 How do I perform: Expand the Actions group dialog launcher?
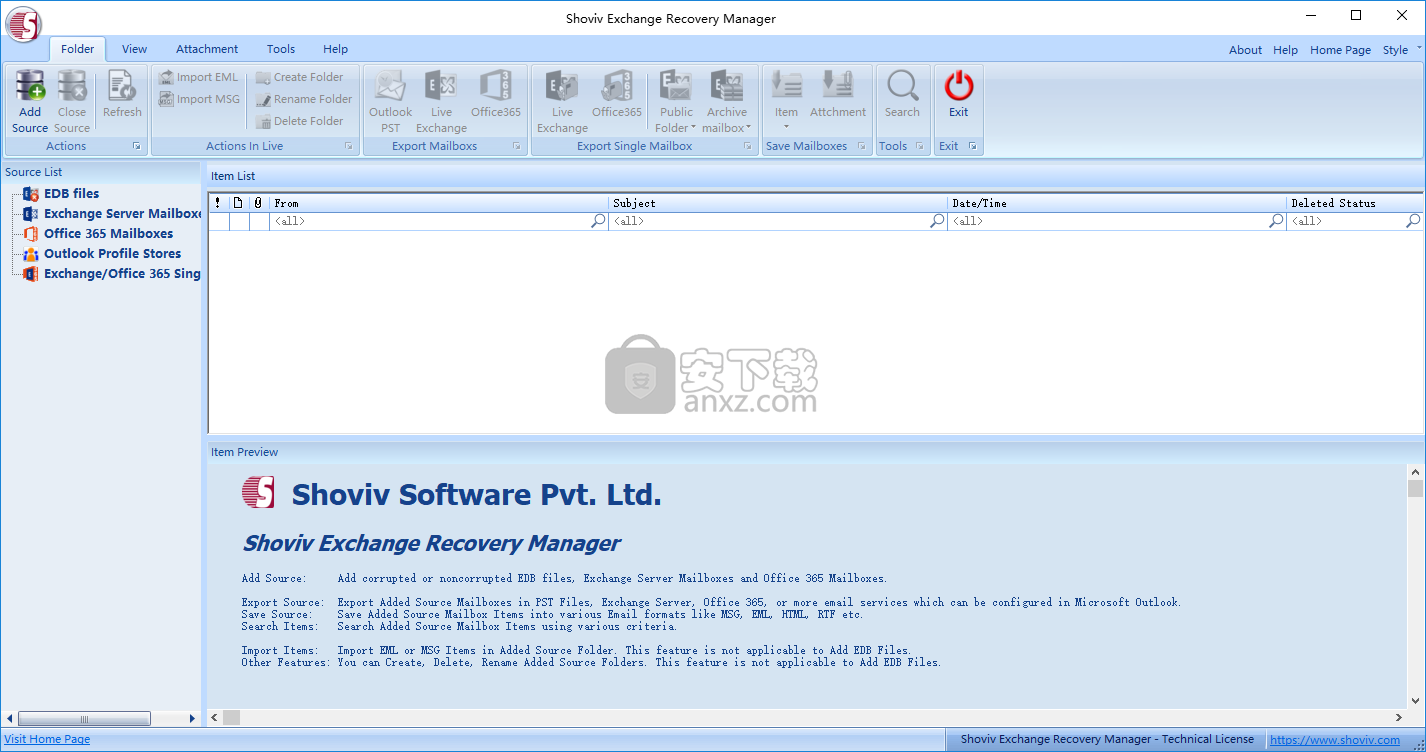pos(136,147)
